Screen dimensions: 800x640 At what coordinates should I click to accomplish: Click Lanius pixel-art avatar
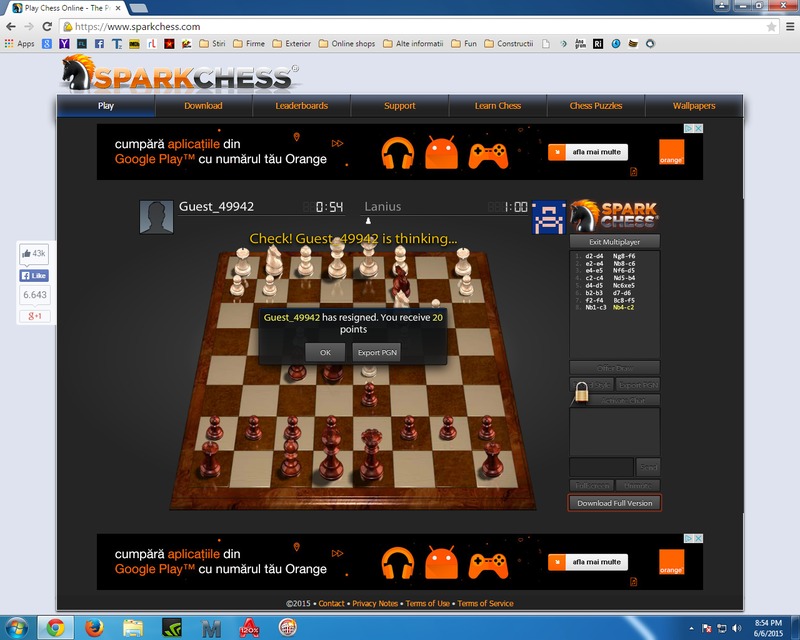549,217
